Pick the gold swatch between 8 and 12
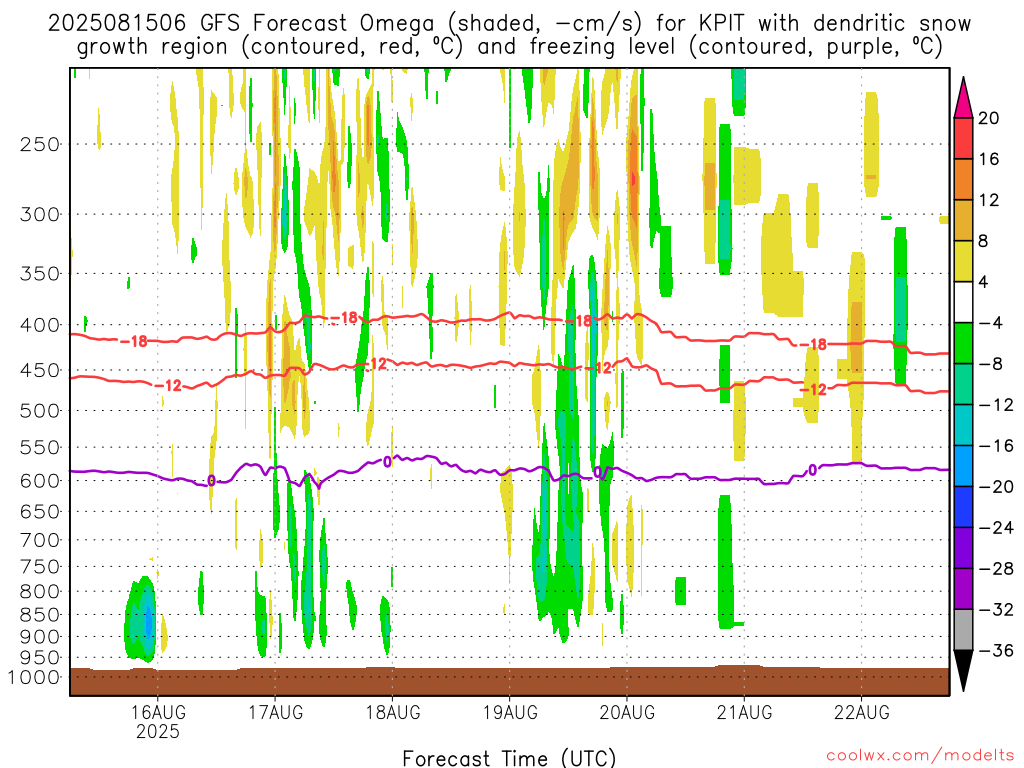Image resolution: width=1024 pixels, height=768 pixels. [963, 221]
